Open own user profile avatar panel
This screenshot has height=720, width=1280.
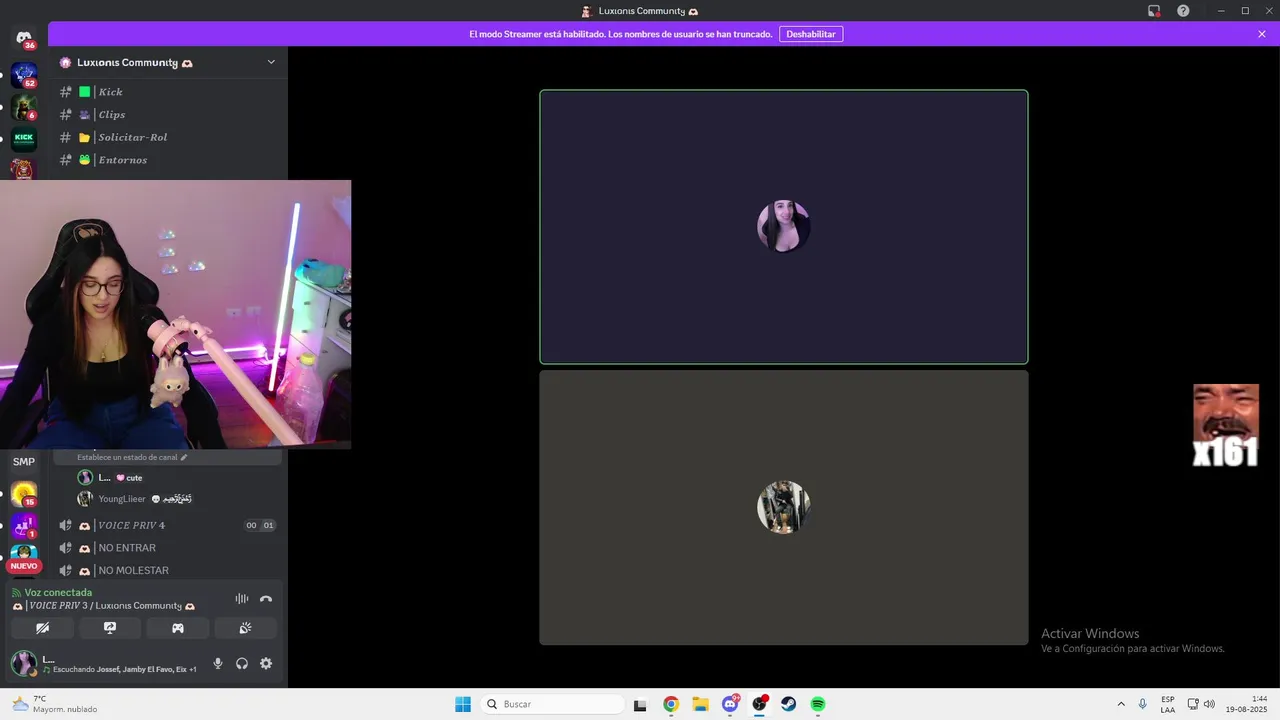[24, 663]
